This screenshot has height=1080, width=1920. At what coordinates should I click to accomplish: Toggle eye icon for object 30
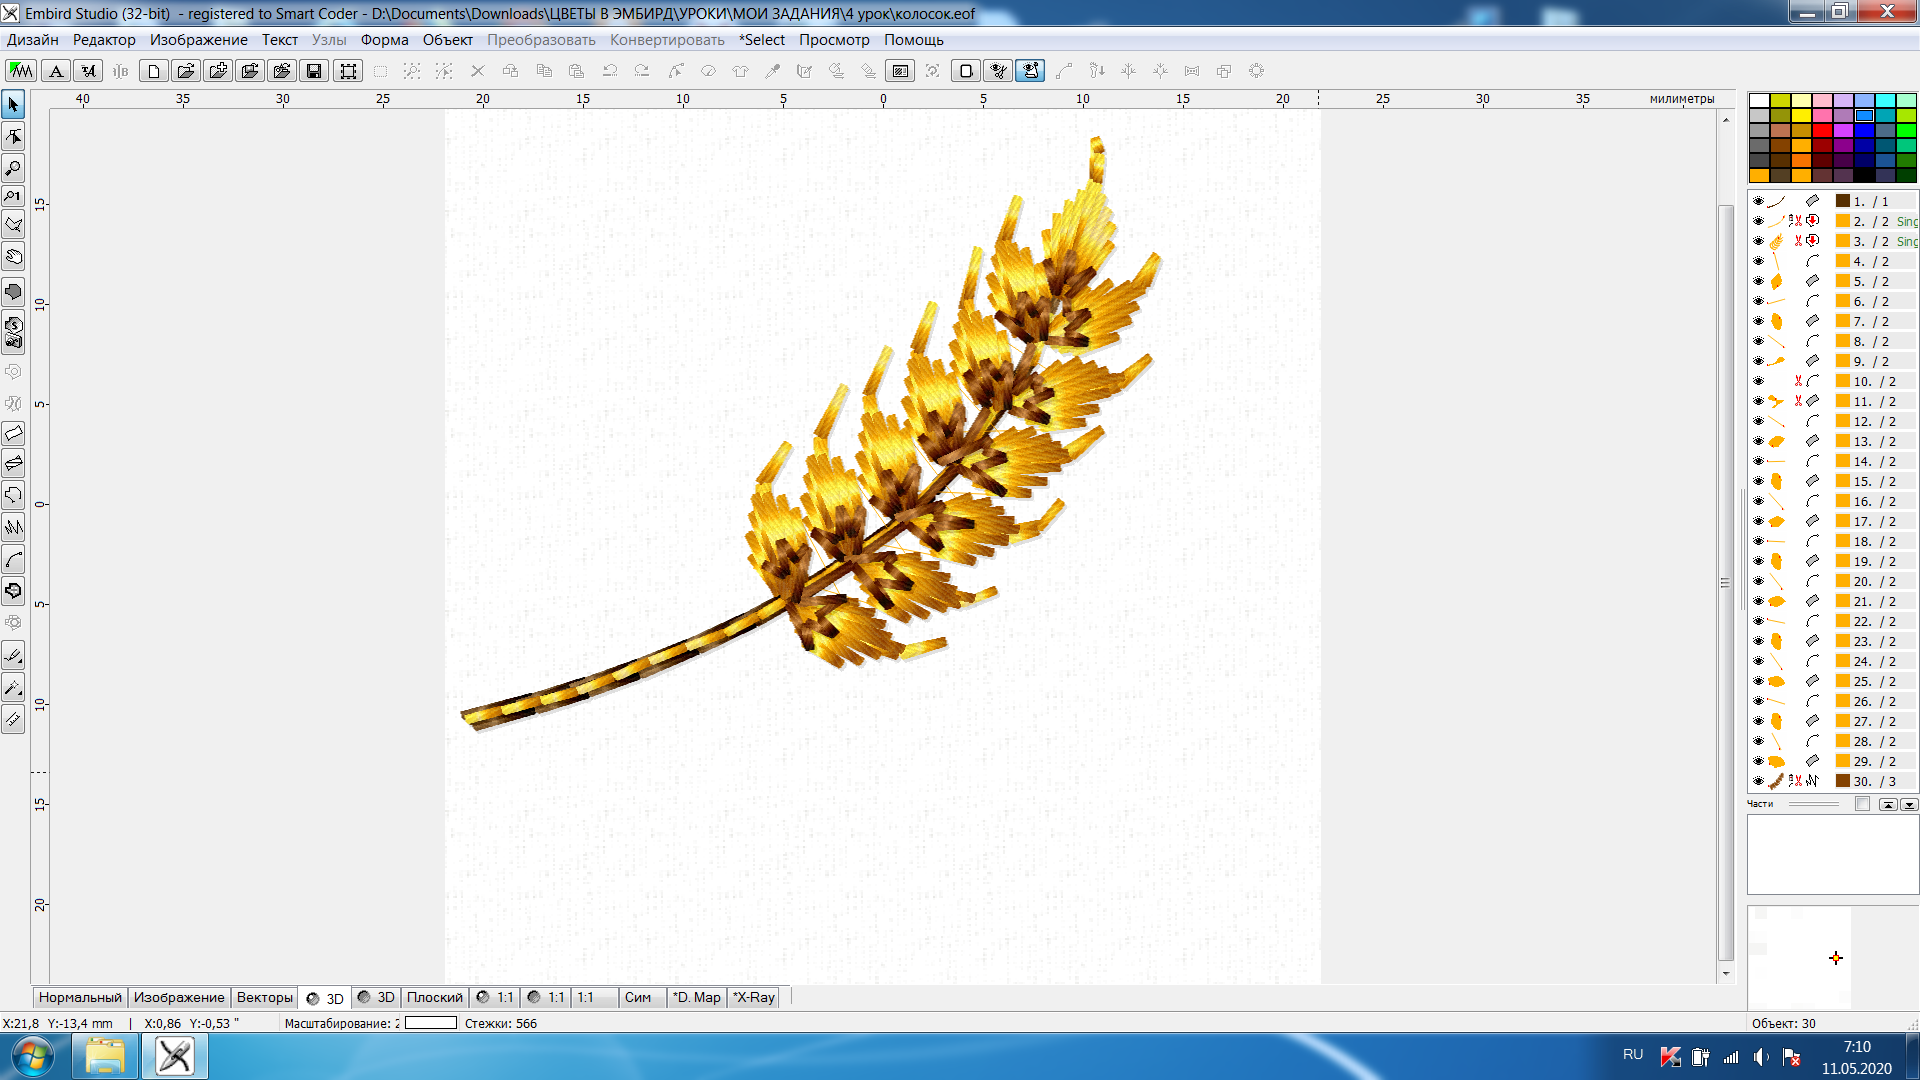(x=1758, y=781)
